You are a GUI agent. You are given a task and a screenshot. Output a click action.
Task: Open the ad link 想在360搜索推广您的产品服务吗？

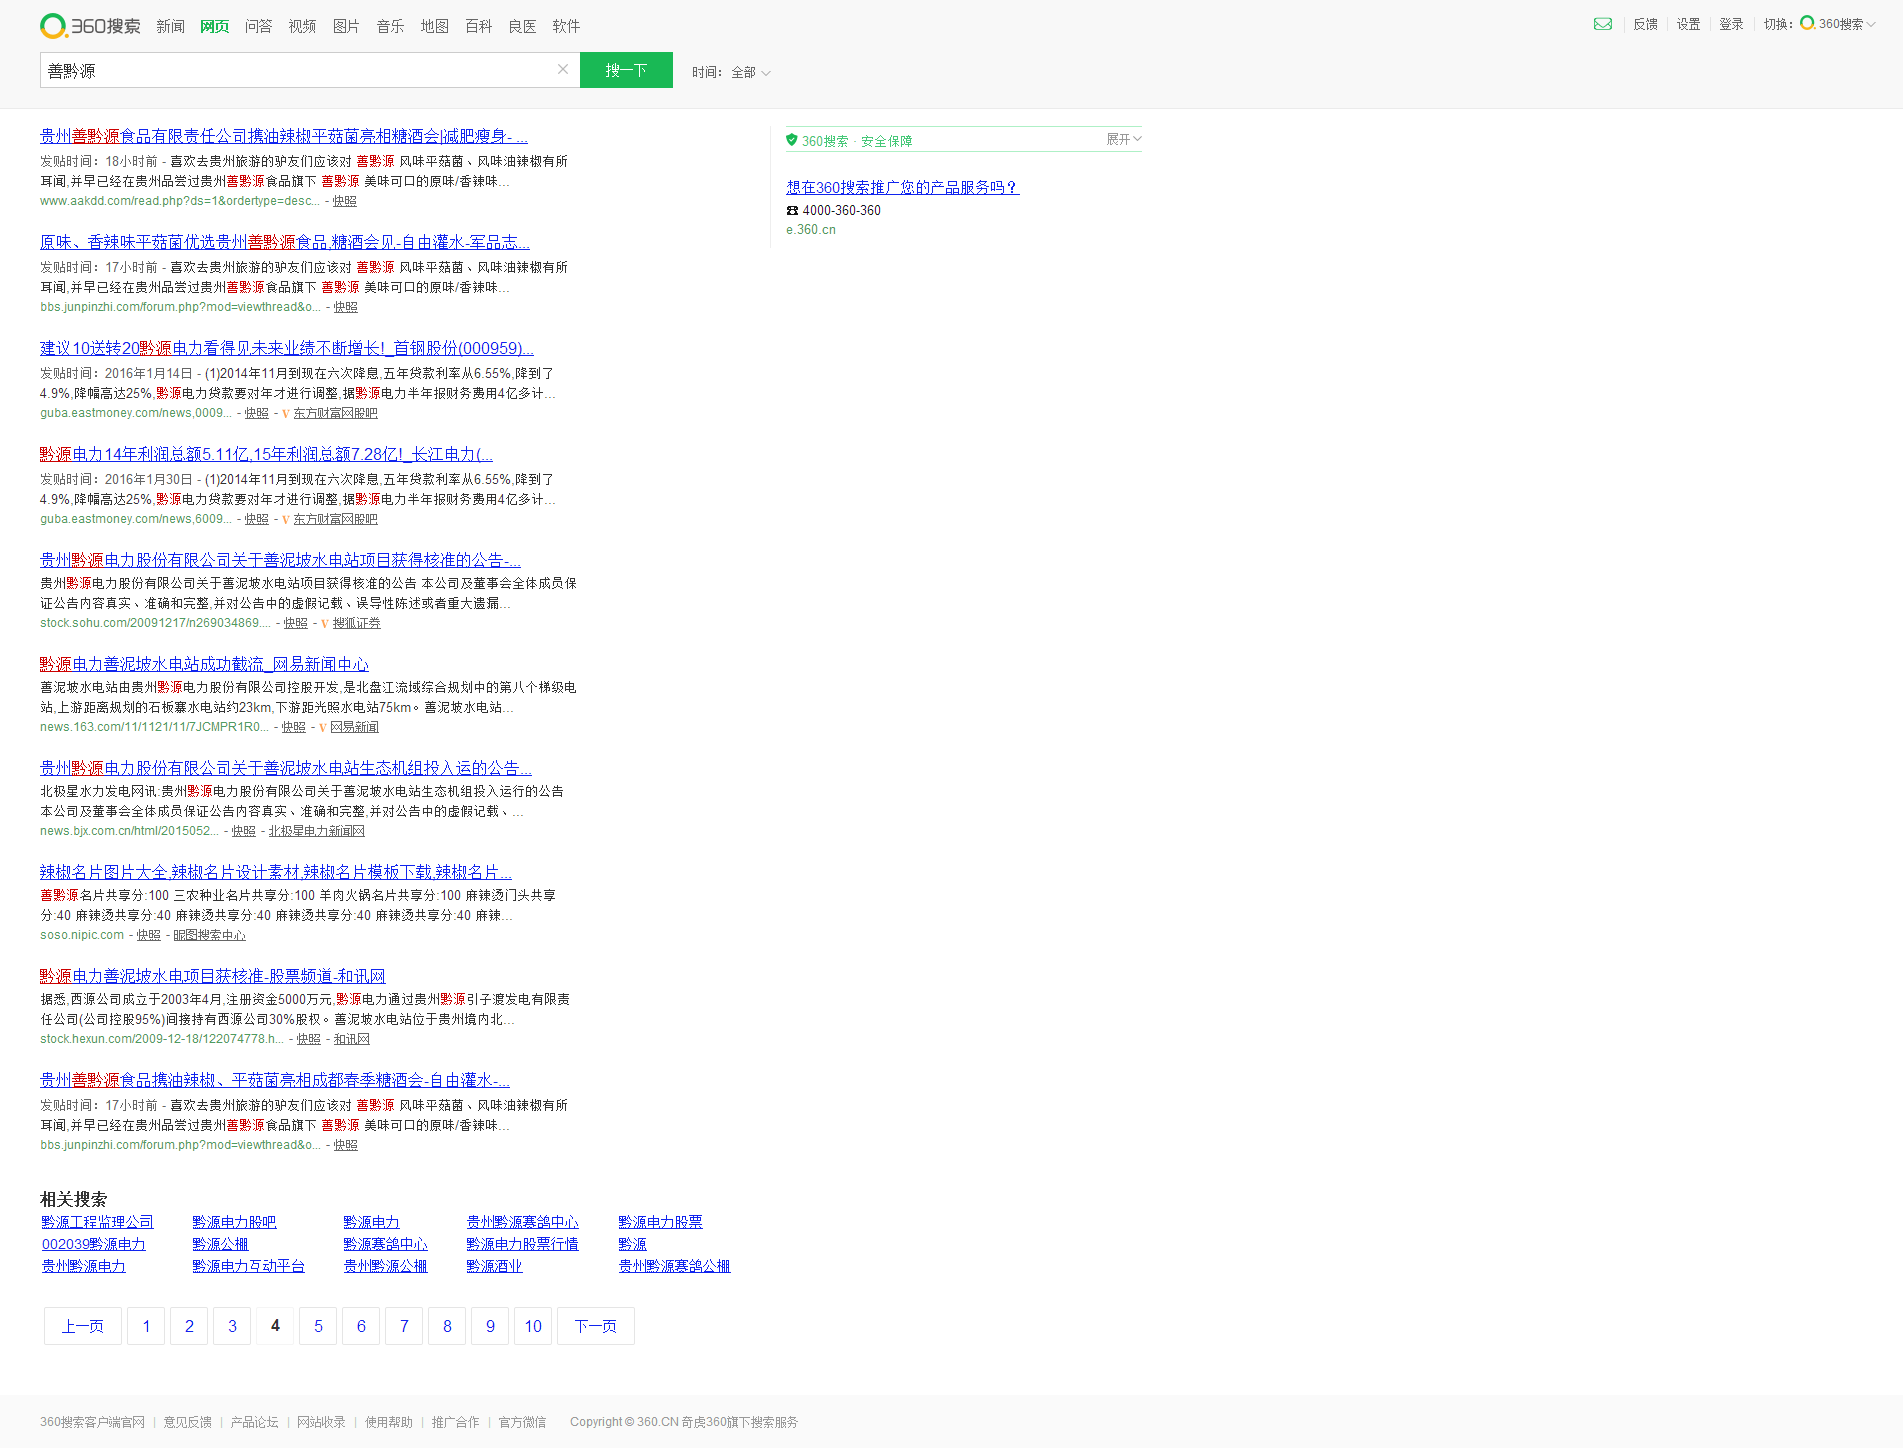point(903,187)
